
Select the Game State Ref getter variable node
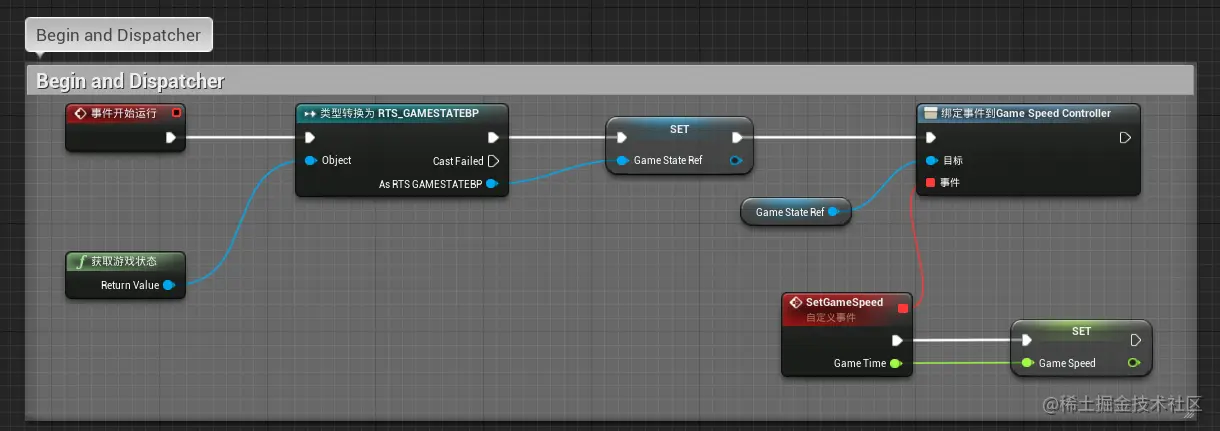796,212
